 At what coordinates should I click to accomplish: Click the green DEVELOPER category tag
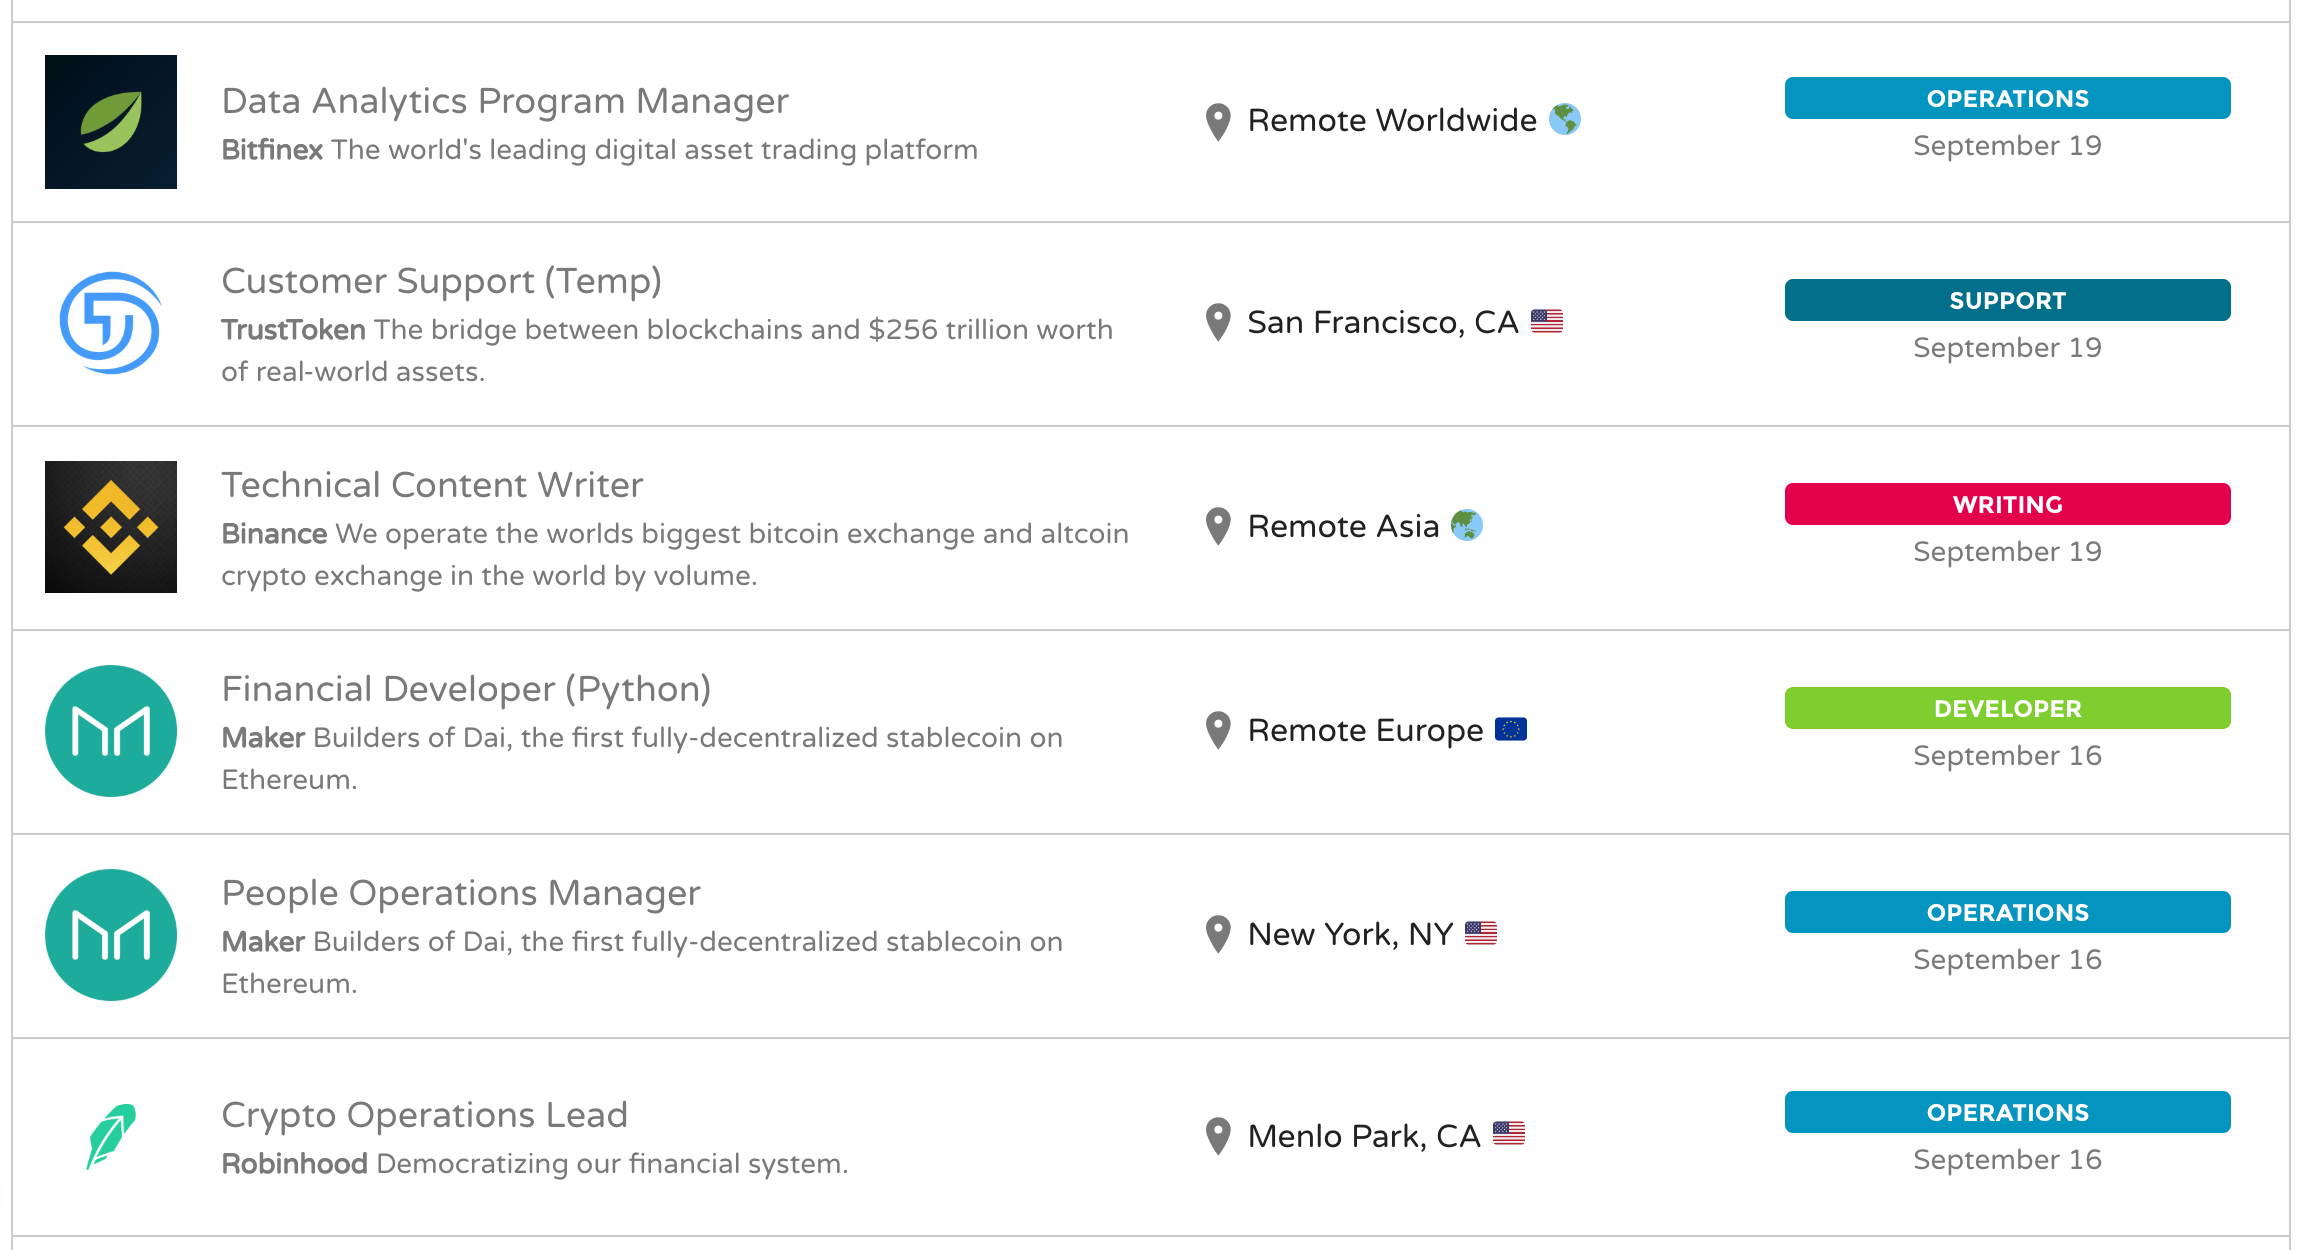(x=2007, y=708)
